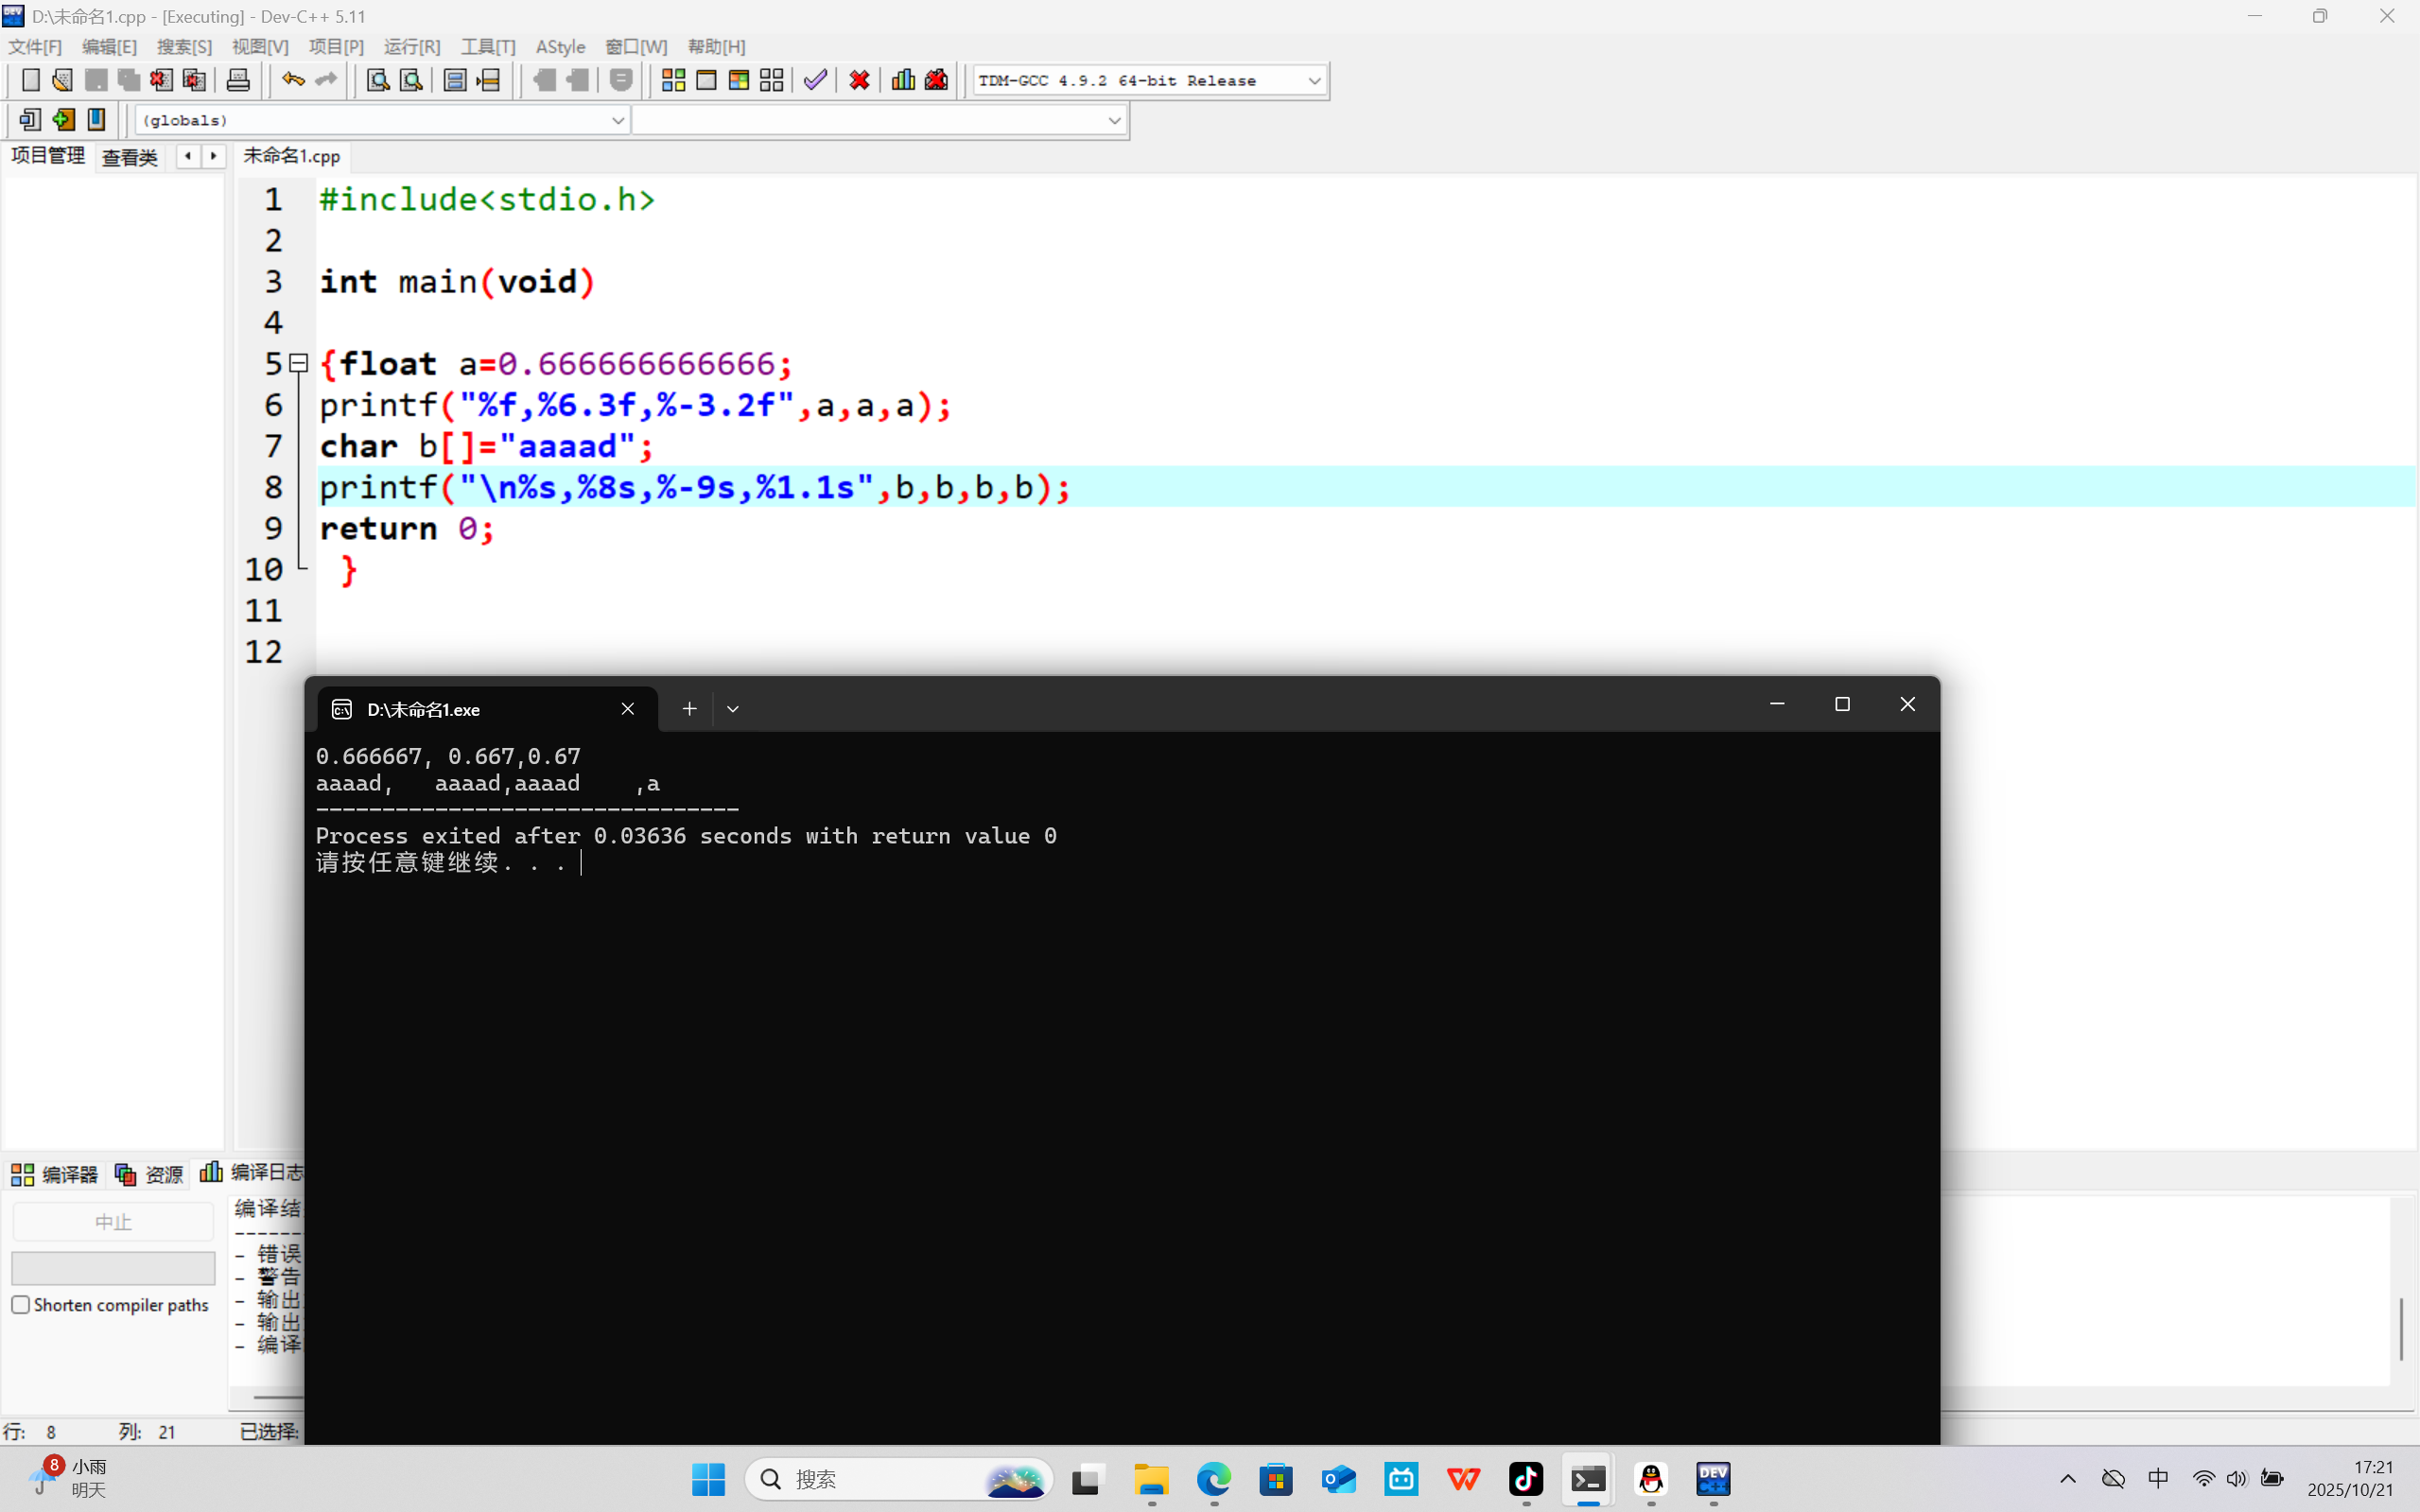2420x1512 pixels.
Task: Click the Undo arrow icon
Action: (x=292, y=80)
